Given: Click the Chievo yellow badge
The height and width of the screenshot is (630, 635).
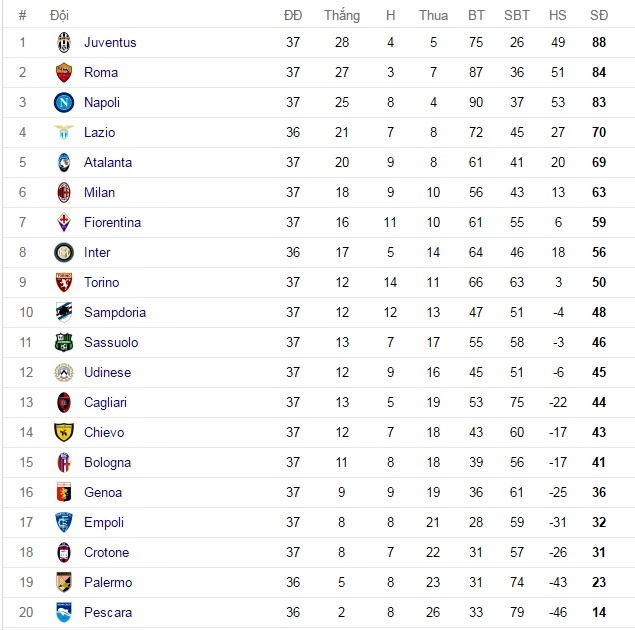Looking at the screenshot, I should pos(64,433).
